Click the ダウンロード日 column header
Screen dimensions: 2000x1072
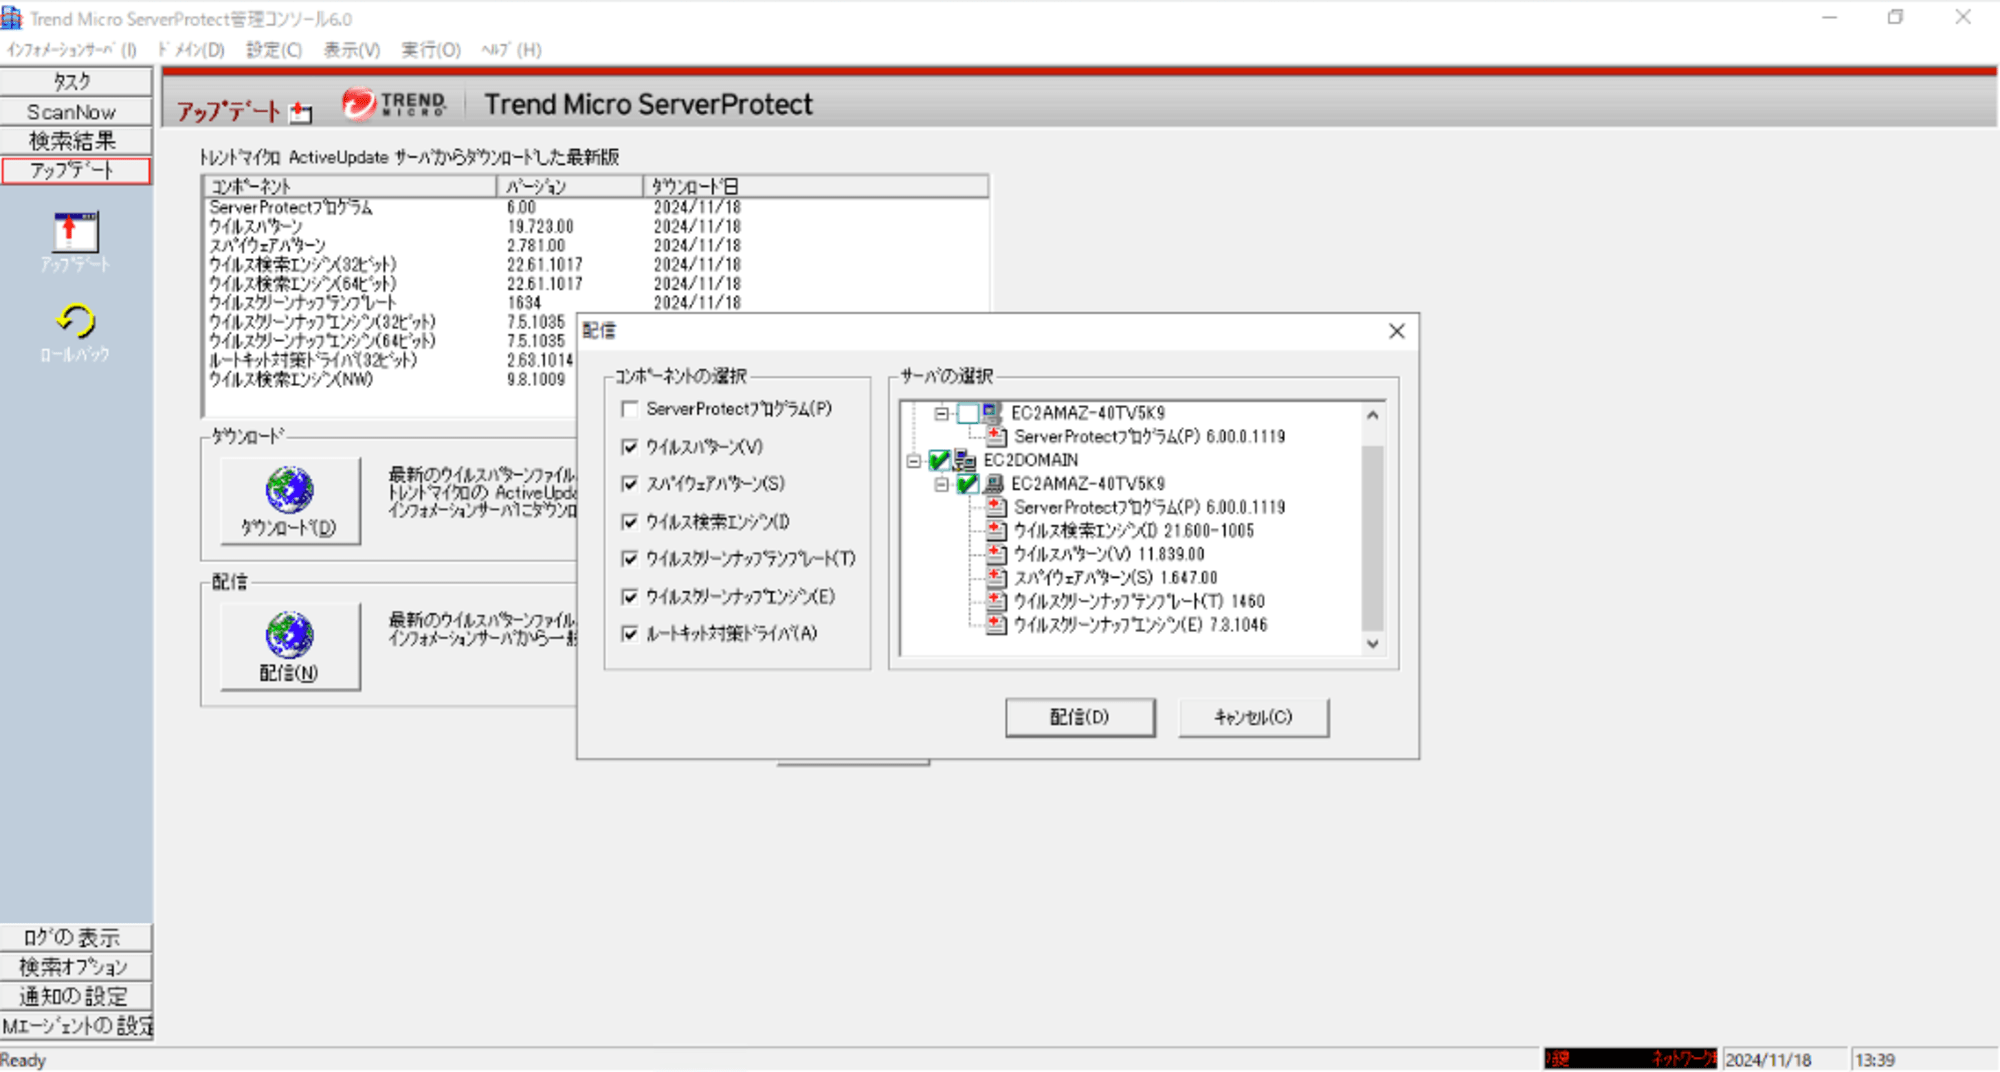(x=816, y=186)
